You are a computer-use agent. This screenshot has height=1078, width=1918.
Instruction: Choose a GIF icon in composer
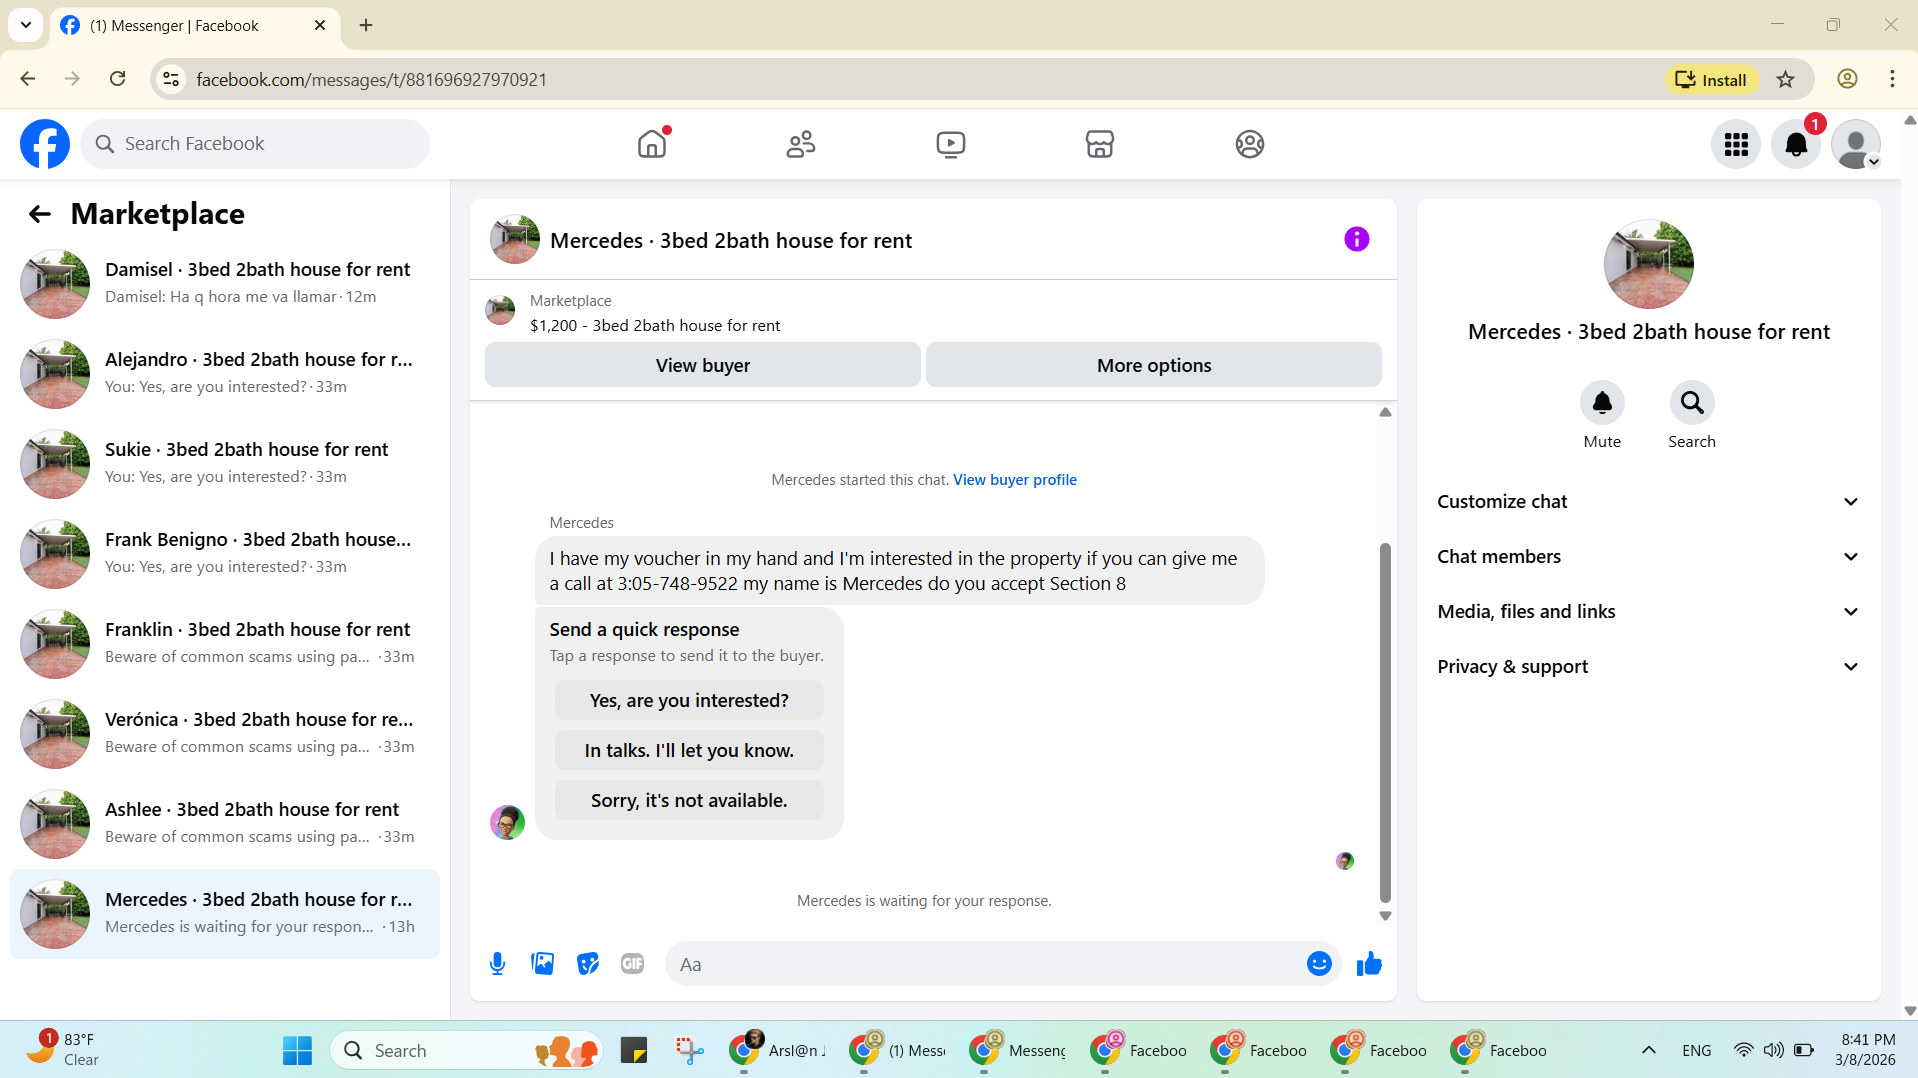tap(633, 964)
